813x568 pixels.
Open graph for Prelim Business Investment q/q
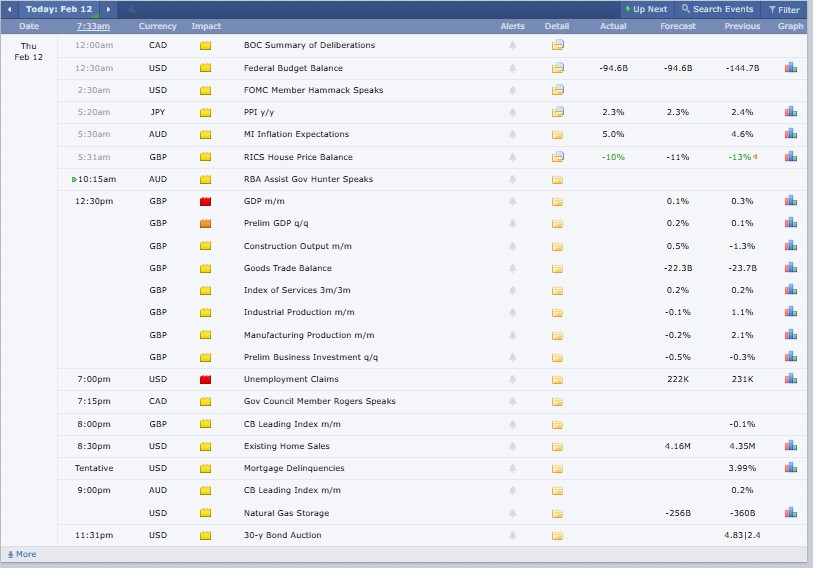[x=791, y=356]
